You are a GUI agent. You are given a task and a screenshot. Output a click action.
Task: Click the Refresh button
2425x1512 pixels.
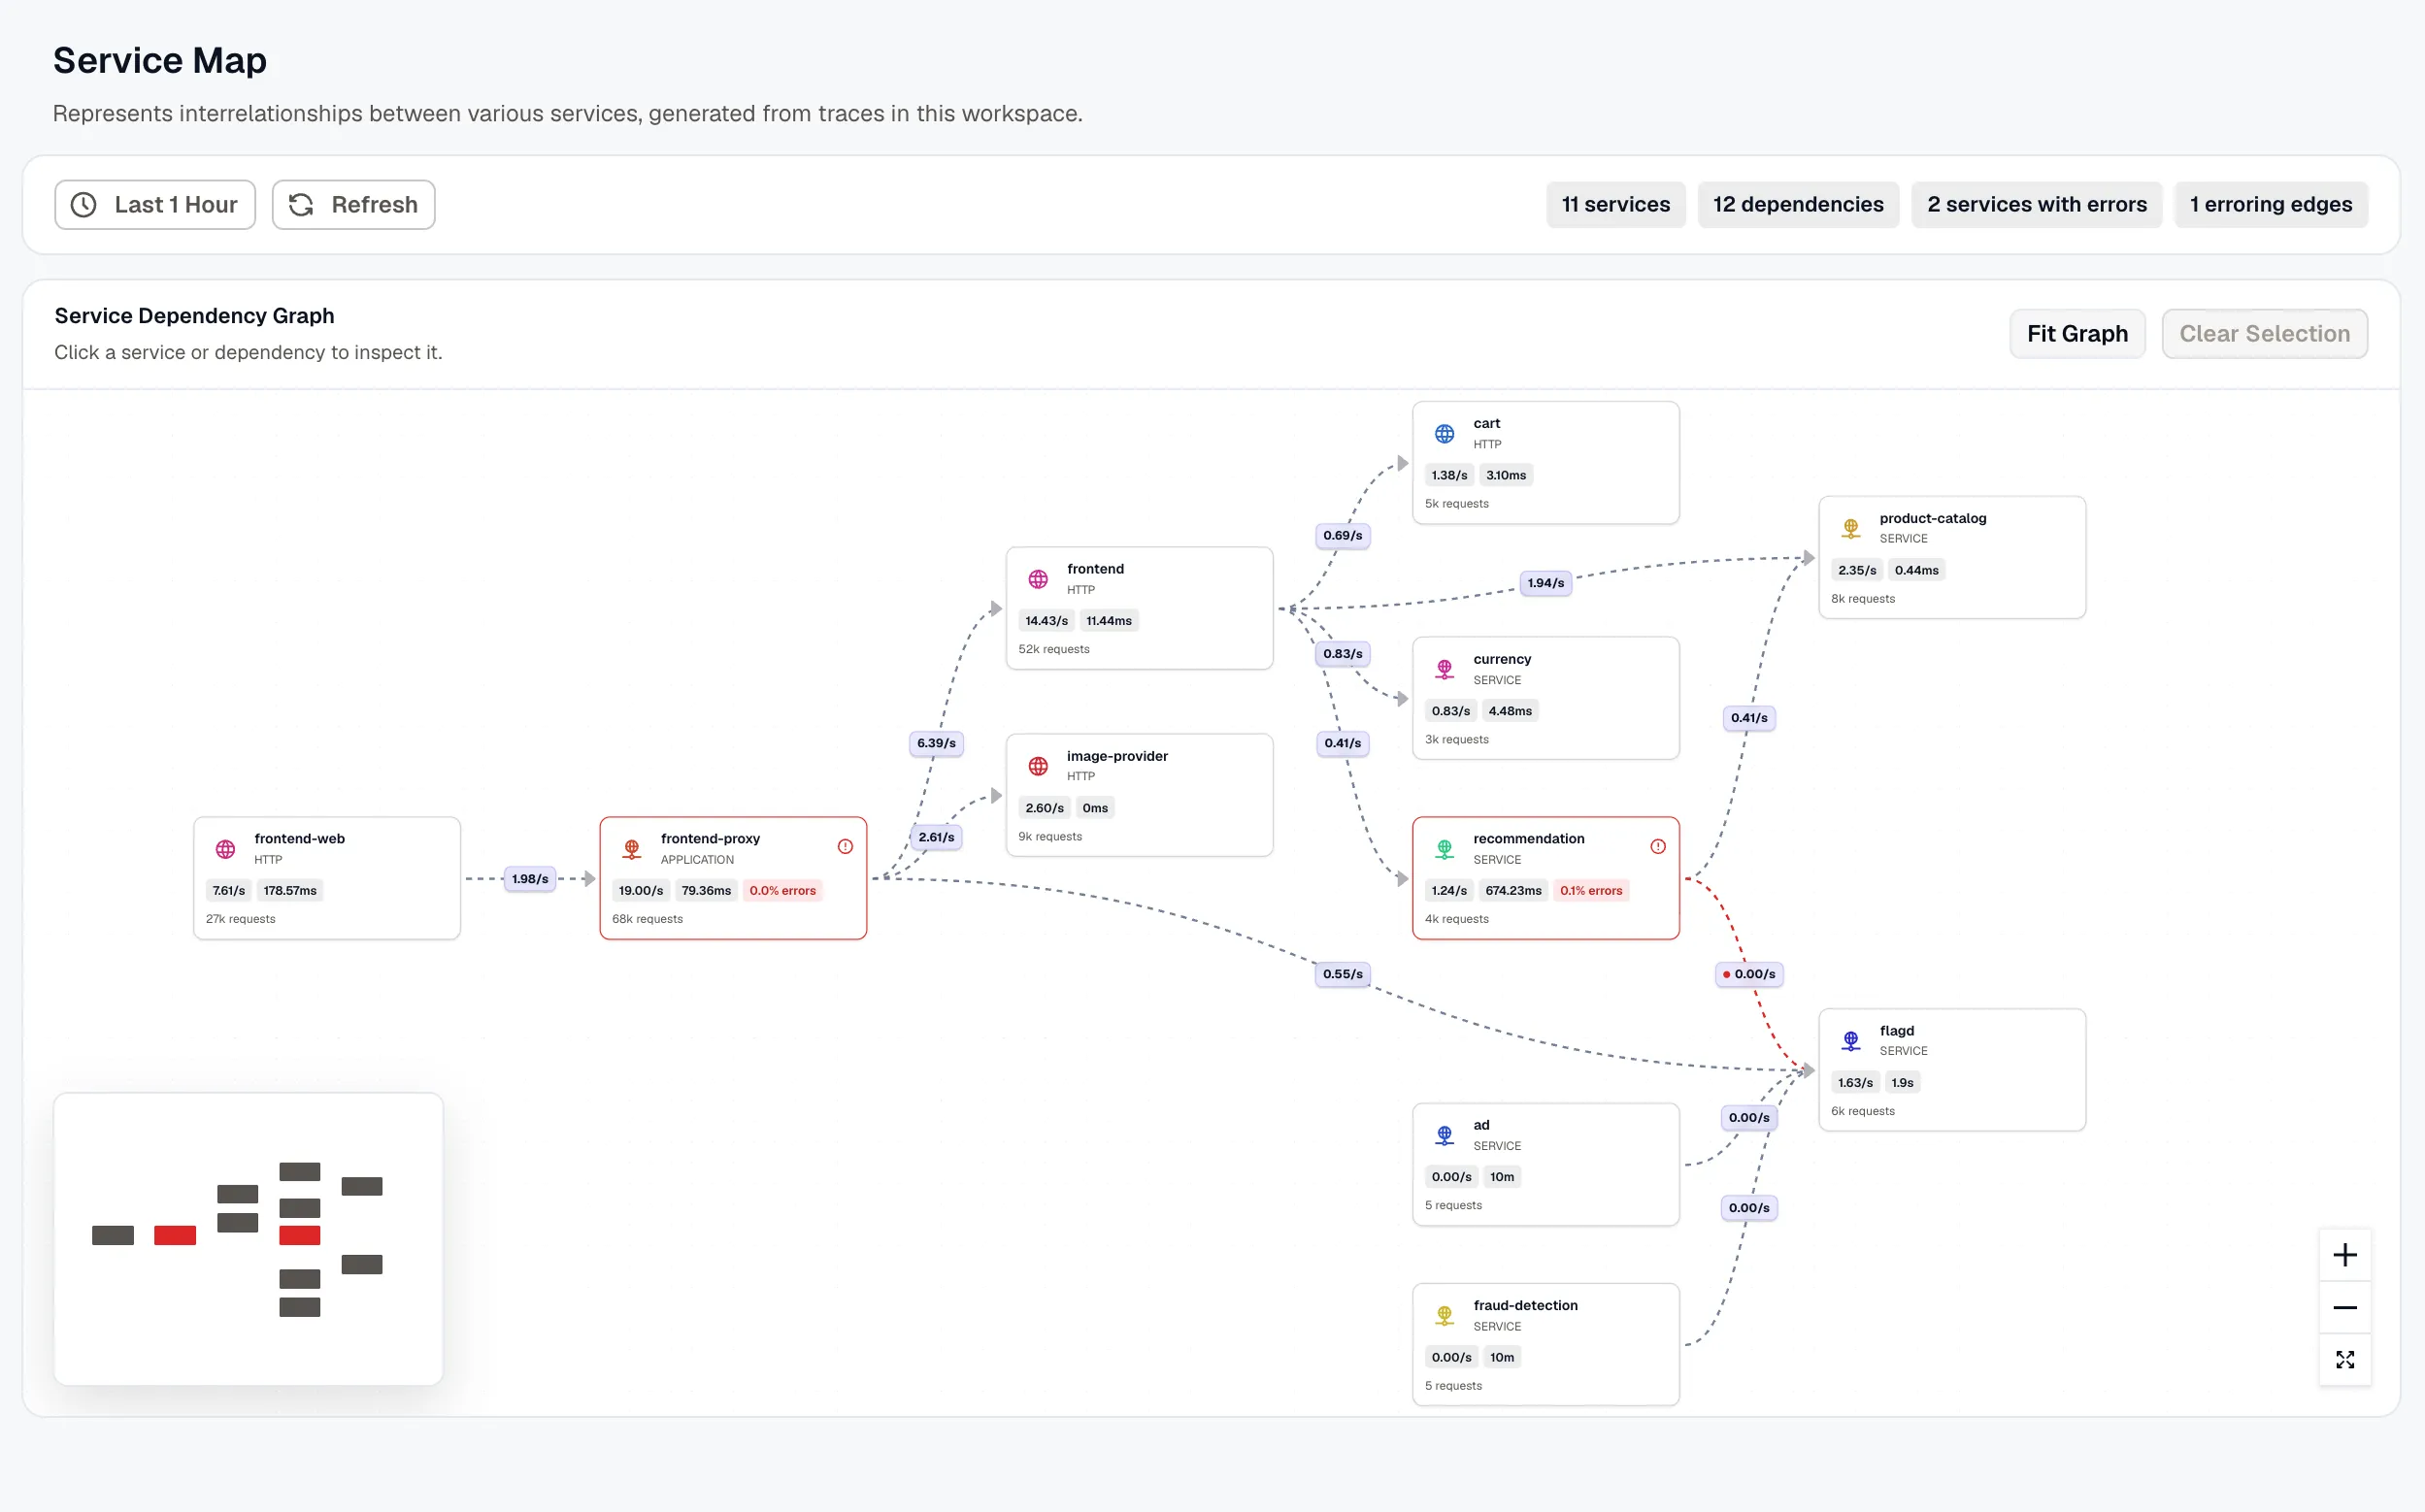pyautogui.click(x=353, y=205)
